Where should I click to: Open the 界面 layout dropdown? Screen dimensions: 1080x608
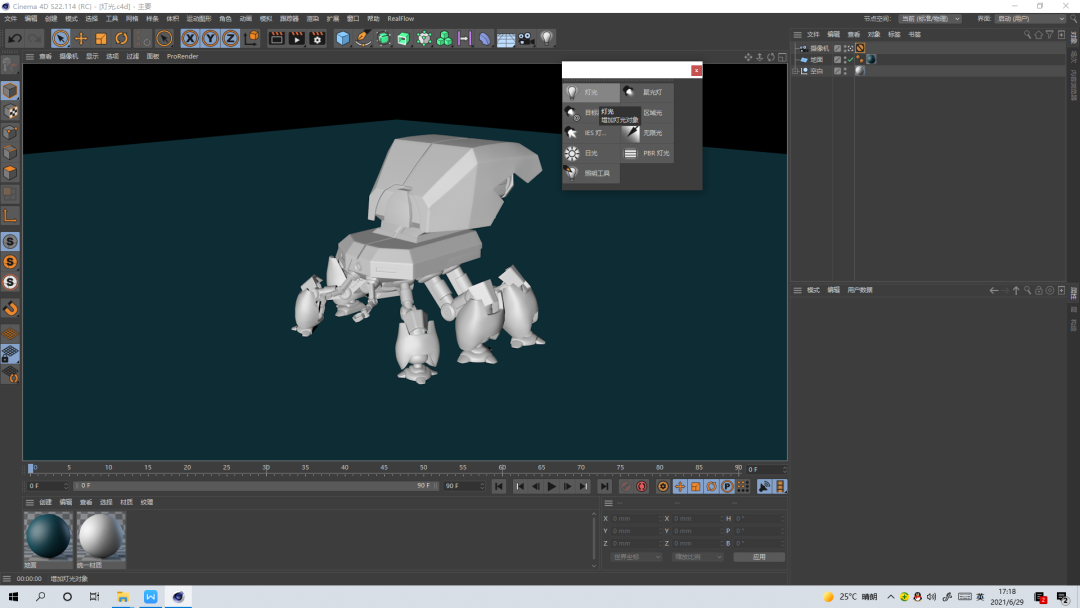1030,19
